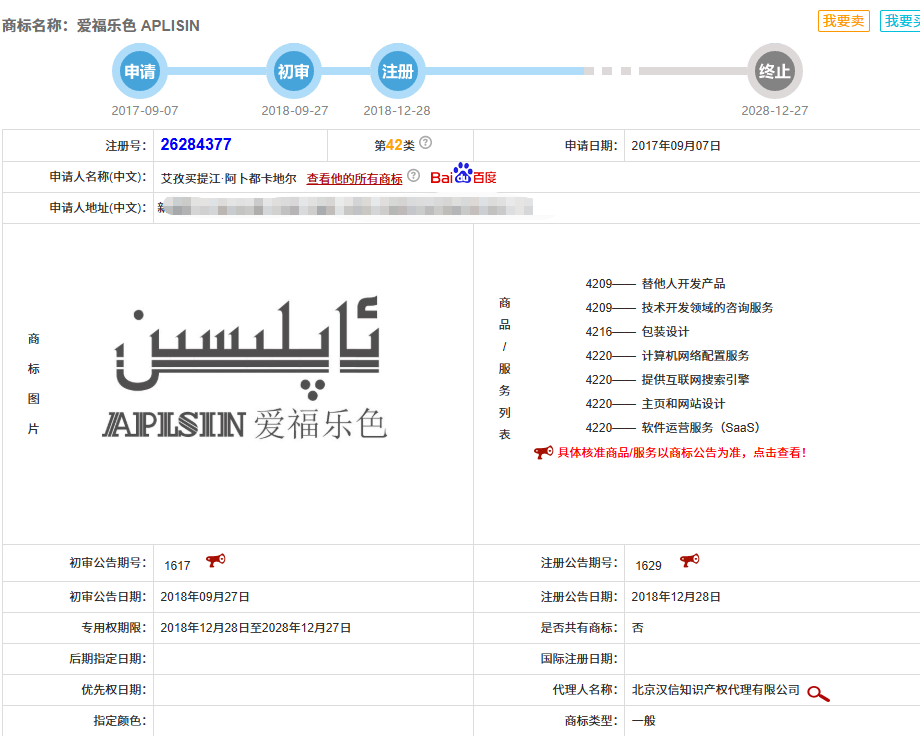Click application date 2017年09月07日 in the table

coord(676,146)
